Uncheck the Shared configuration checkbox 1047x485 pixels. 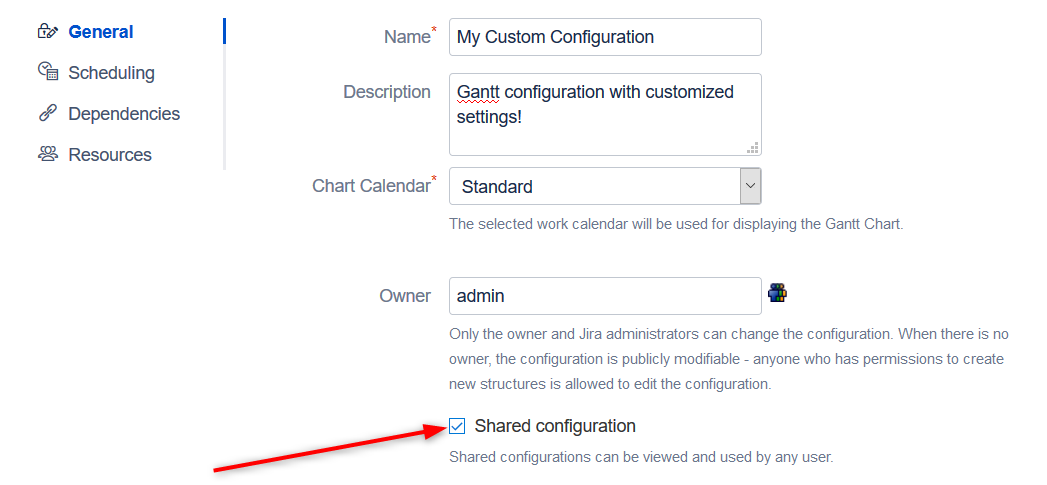pyautogui.click(x=457, y=426)
